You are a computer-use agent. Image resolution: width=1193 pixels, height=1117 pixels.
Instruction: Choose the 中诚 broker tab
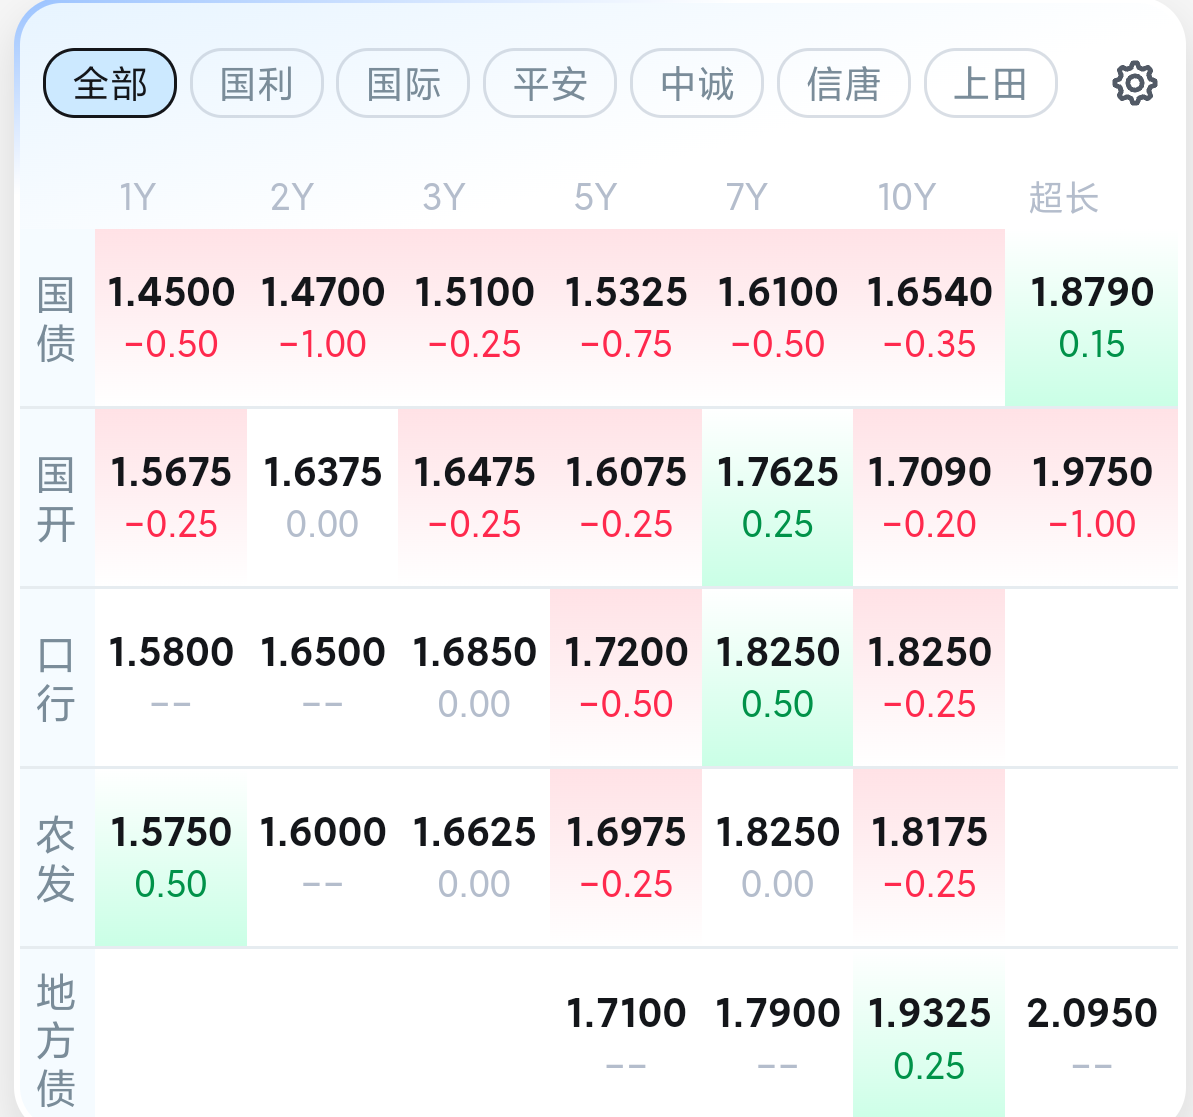tap(697, 83)
